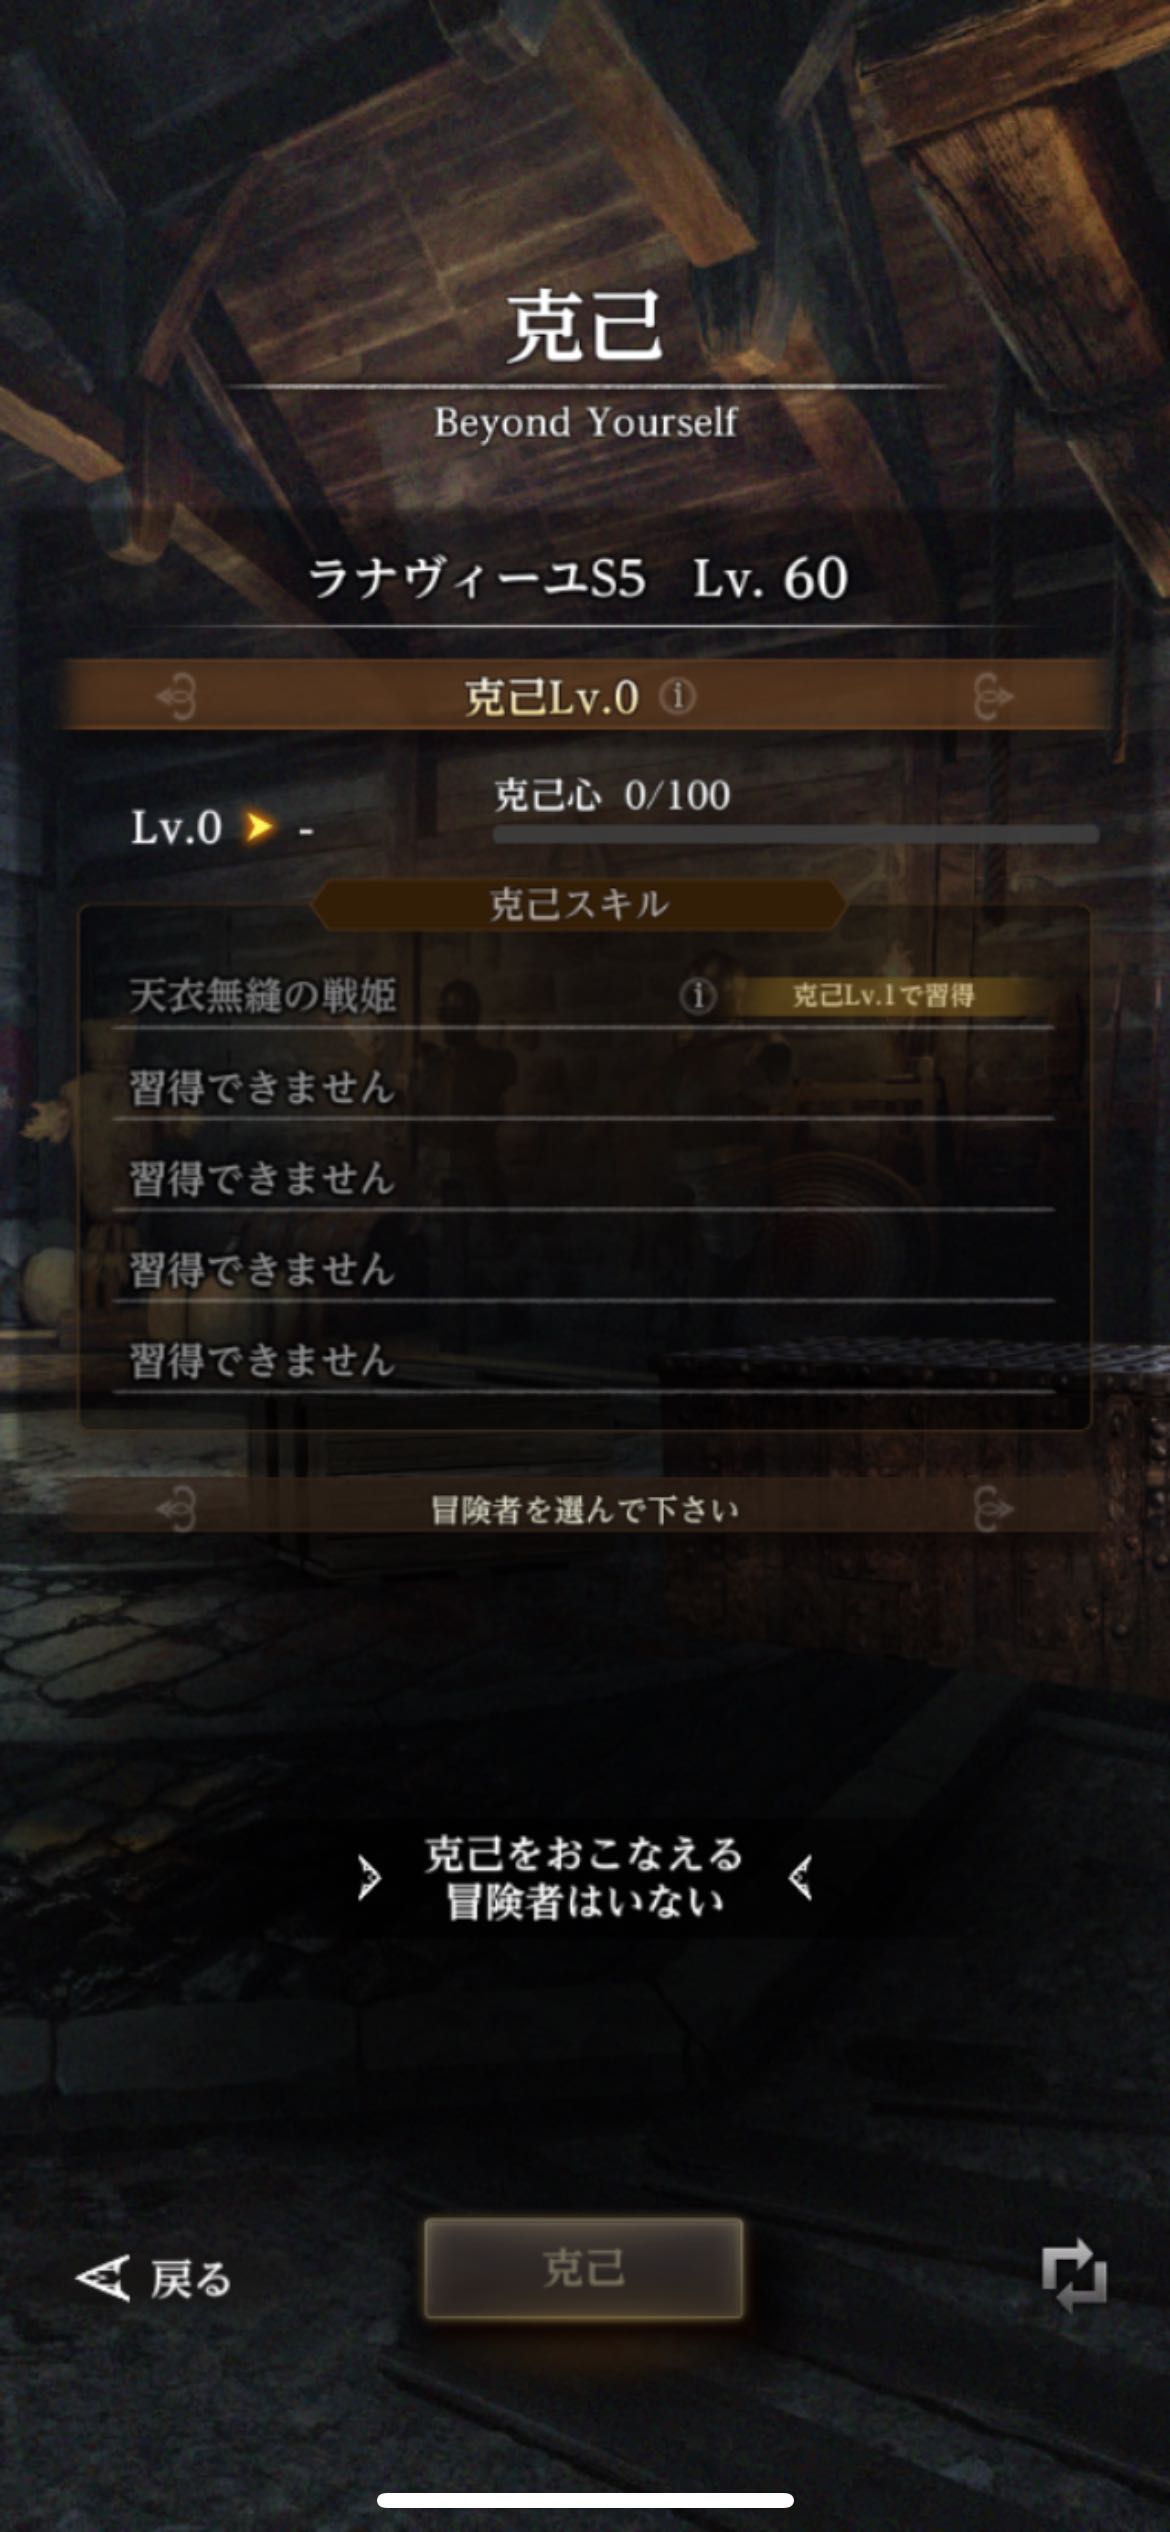Tap the back arrow icon beside 戻る
Screen dimensions: 1170x2532
tap(102, 2278)
